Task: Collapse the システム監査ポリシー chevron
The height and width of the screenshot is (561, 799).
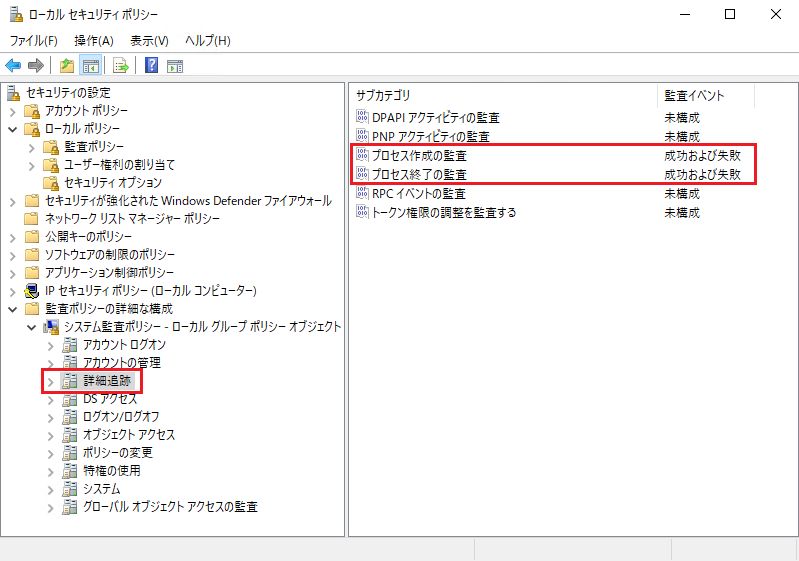Action: coord(32,327)
